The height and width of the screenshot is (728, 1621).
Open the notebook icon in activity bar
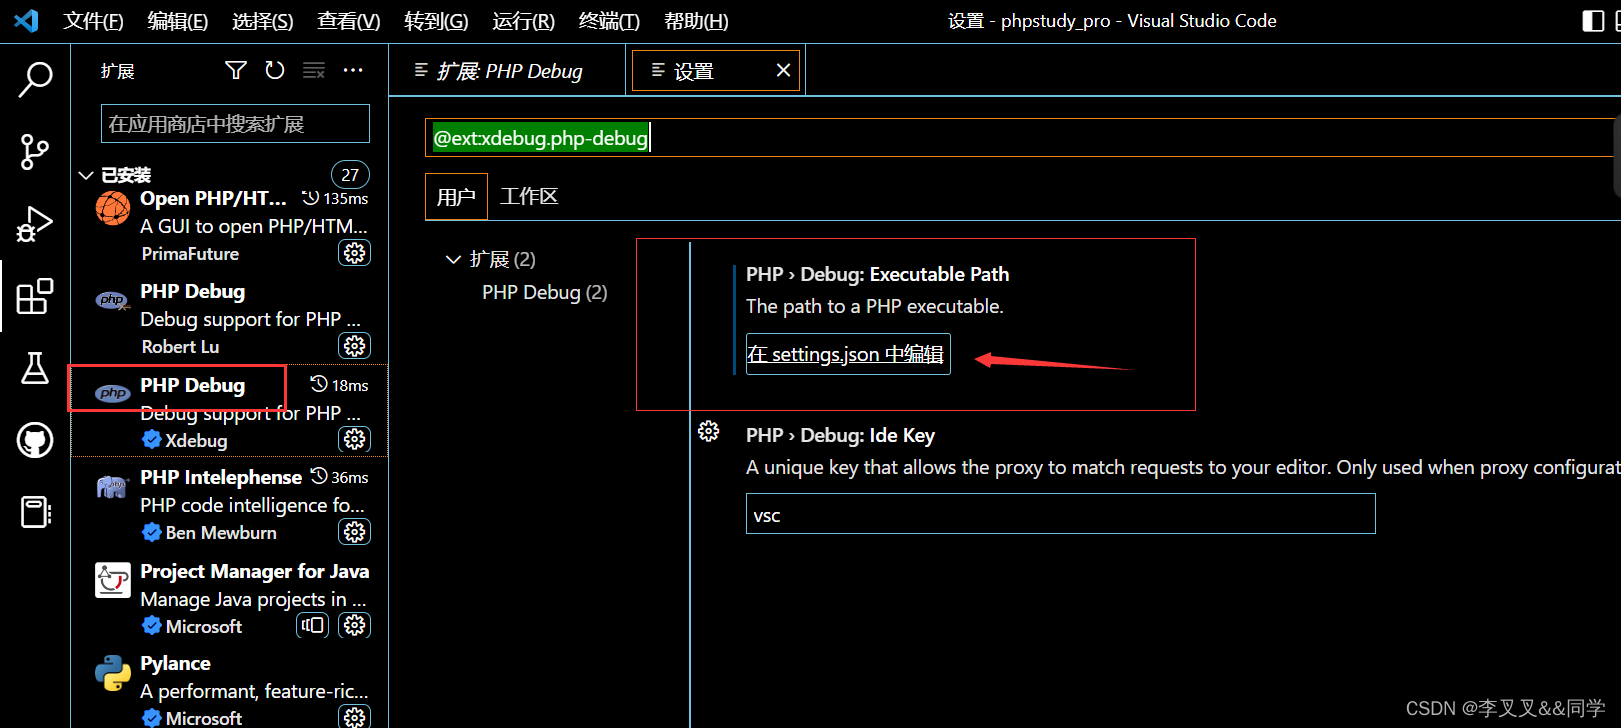click(x=35, y=512)
